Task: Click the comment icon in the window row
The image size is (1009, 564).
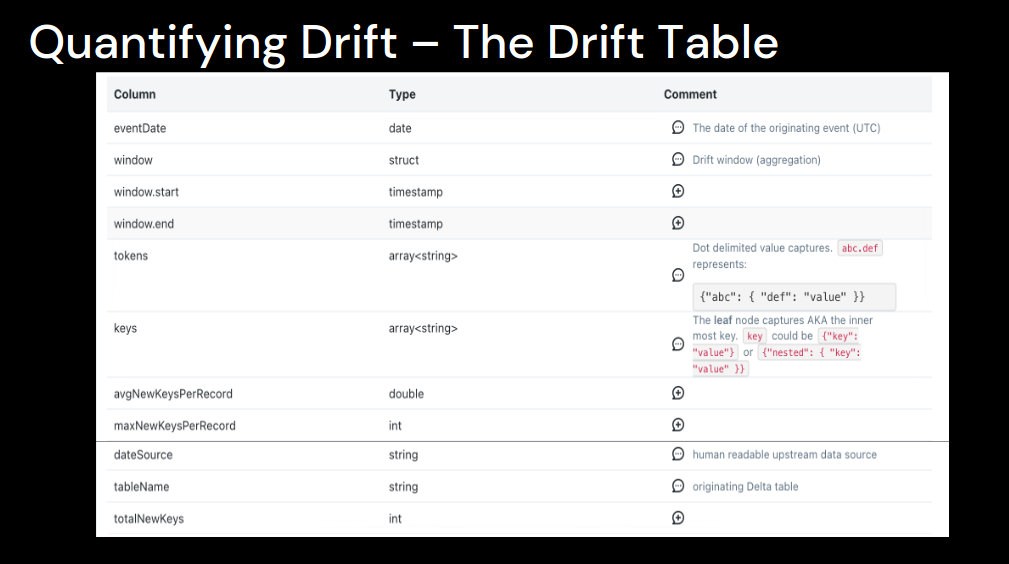Action: (x=678, y=159)
